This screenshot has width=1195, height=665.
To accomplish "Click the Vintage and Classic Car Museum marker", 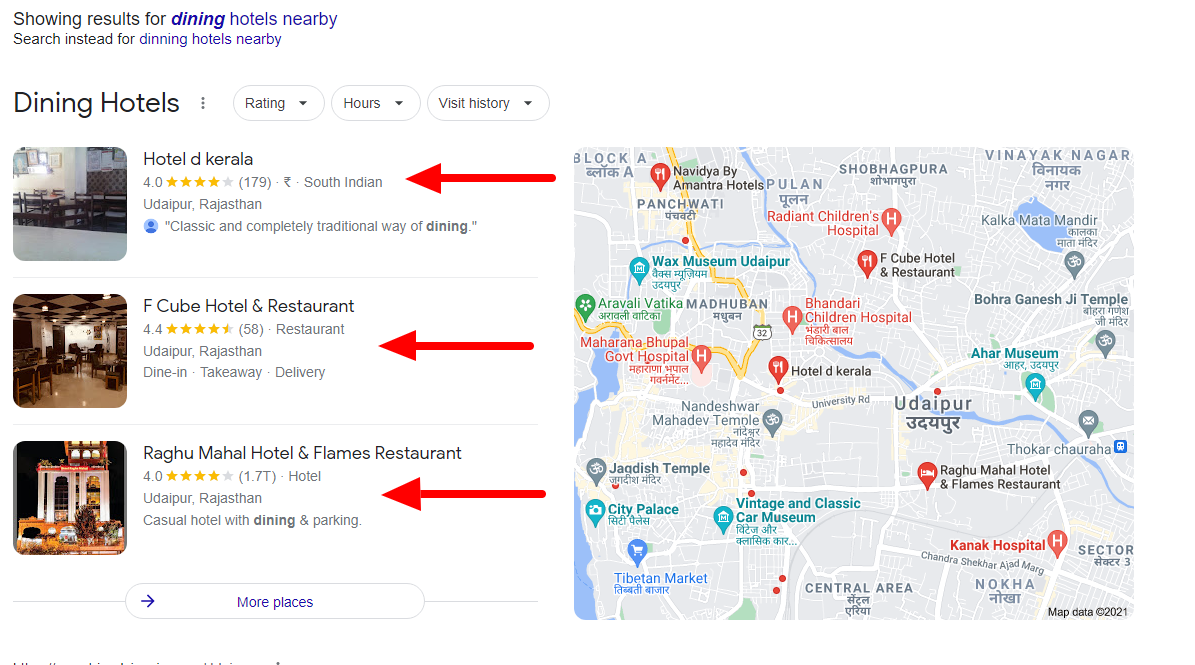I will [x=723, y=519].
